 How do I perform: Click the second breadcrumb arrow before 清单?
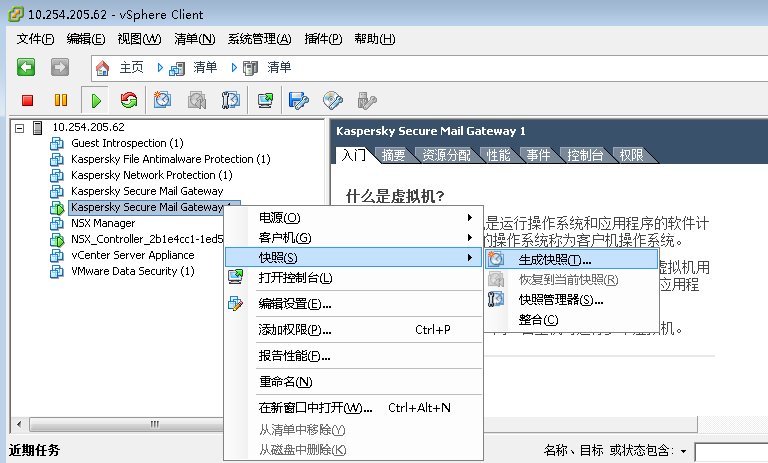pos(234,68)
